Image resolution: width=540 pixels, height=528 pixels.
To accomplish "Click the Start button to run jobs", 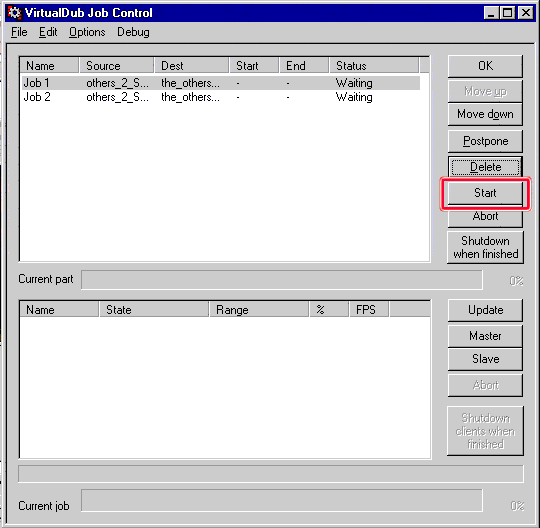I will [485, 193].
